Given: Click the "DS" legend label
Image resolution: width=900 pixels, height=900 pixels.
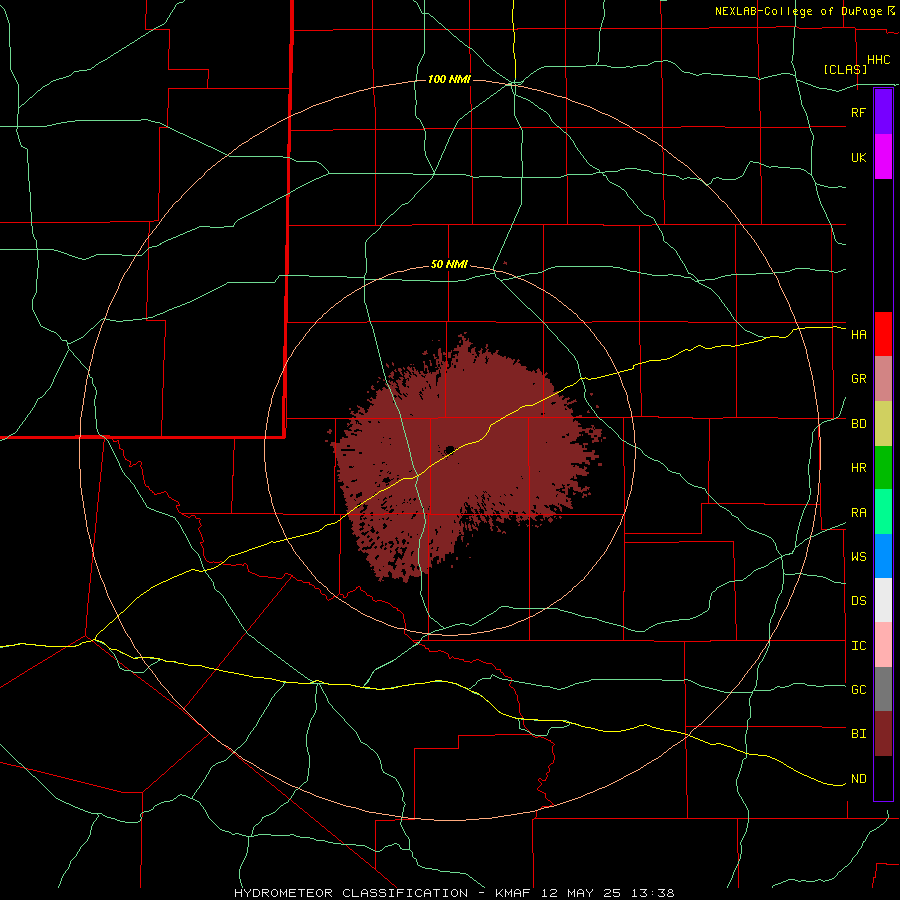Looking at the screenshot, I should (858, 601).
